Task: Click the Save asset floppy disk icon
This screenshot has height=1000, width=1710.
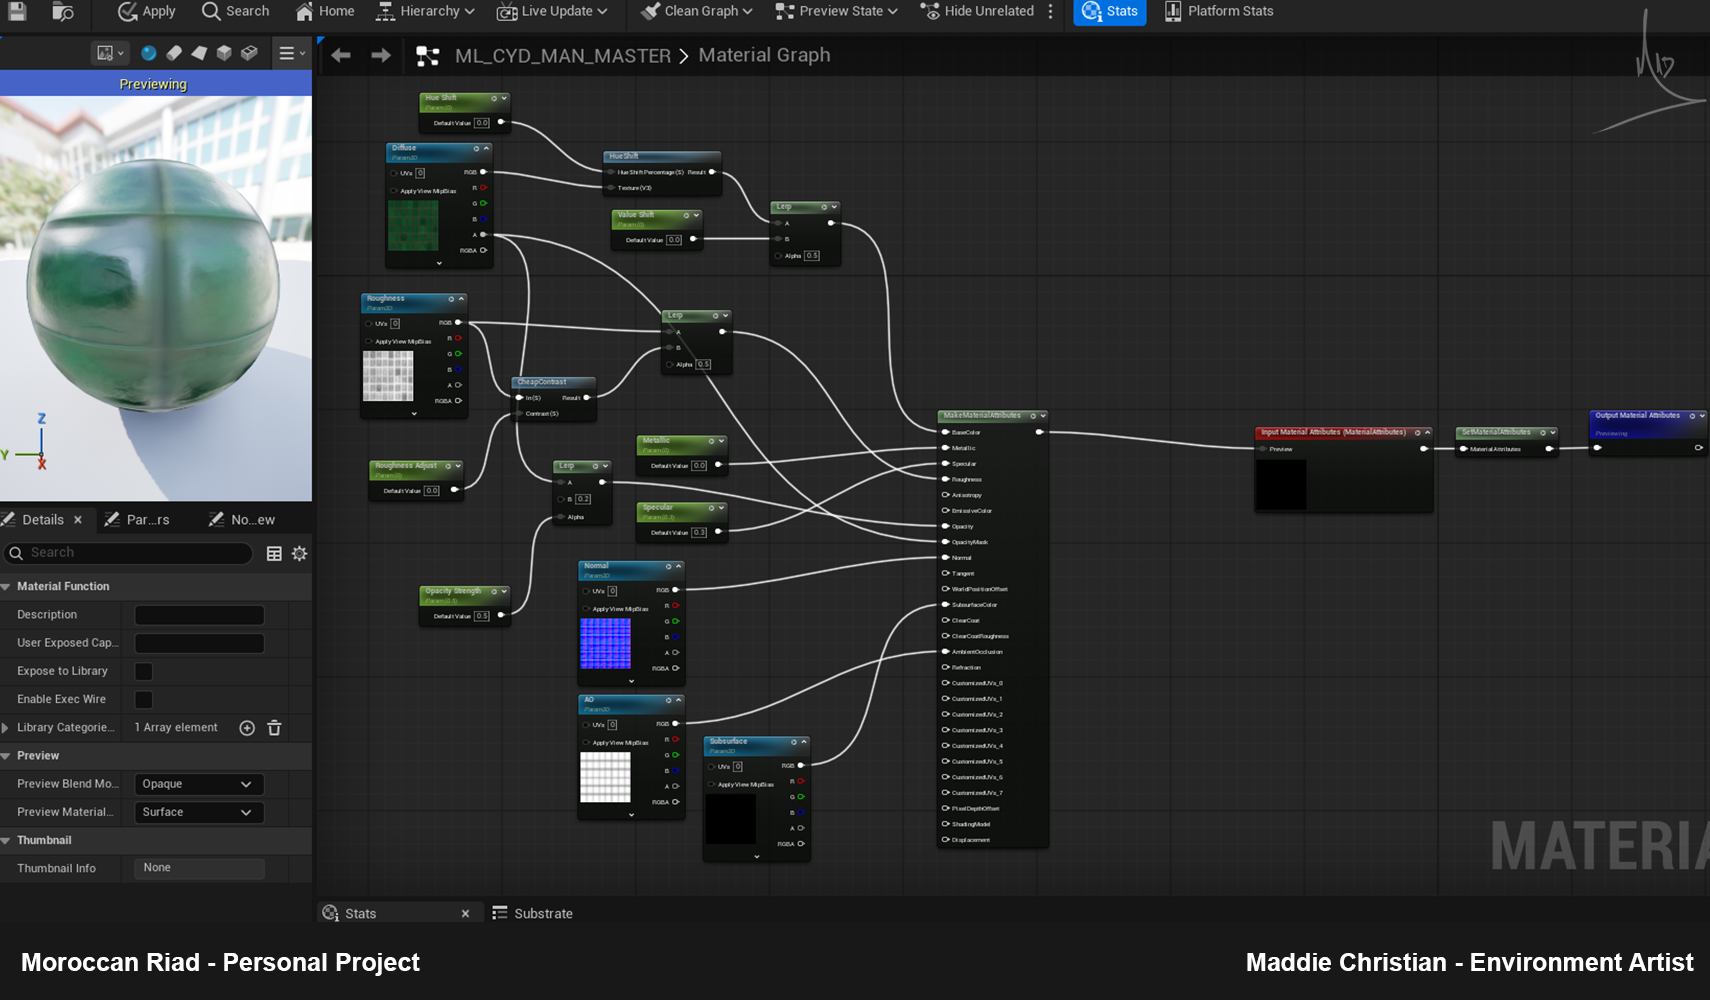Action: click(17, 11)
